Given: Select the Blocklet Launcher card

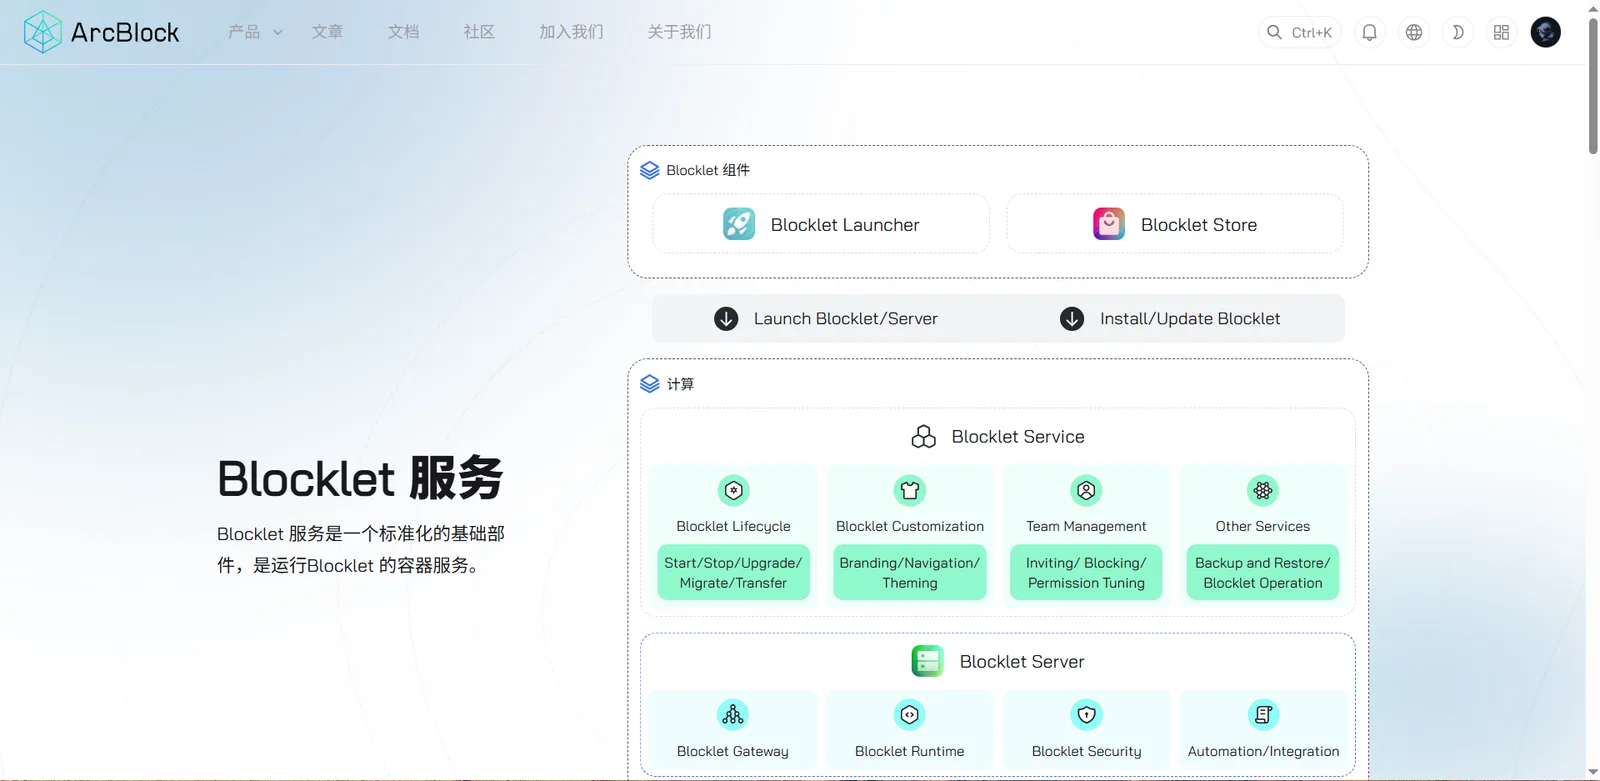Looking at the screenshot, I should 821,224.
